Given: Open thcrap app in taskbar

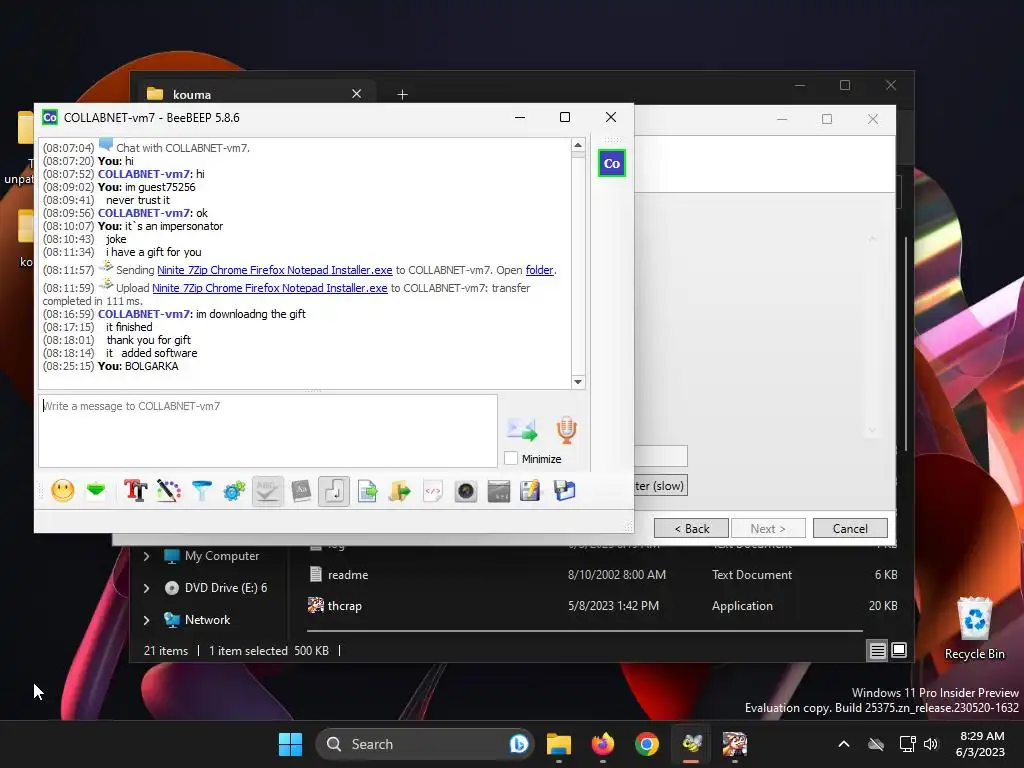Looking at the screenshot, I should pyautogui.click(x=735, y=744).
